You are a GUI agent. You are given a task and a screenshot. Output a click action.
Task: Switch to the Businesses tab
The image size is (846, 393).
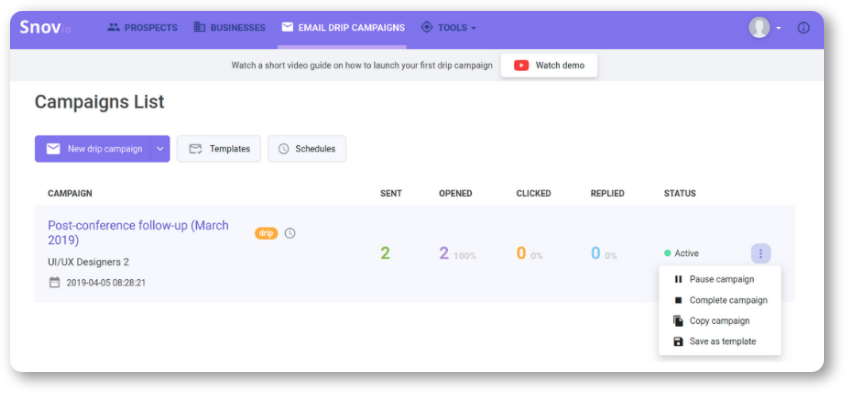click(229, 28)
